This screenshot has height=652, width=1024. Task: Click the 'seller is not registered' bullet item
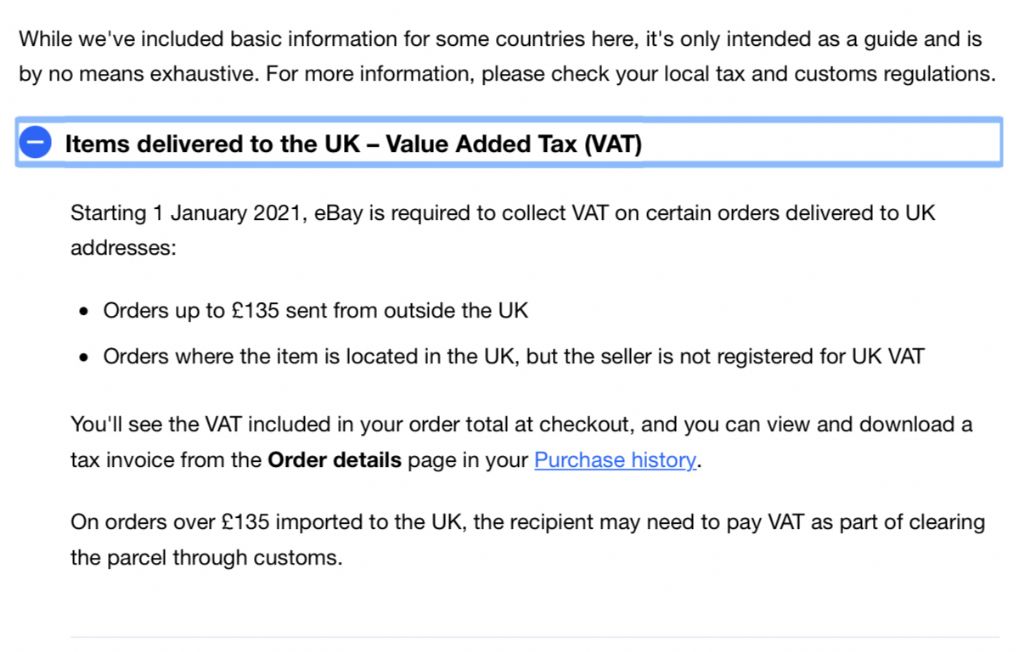click(x=514, y=357)
